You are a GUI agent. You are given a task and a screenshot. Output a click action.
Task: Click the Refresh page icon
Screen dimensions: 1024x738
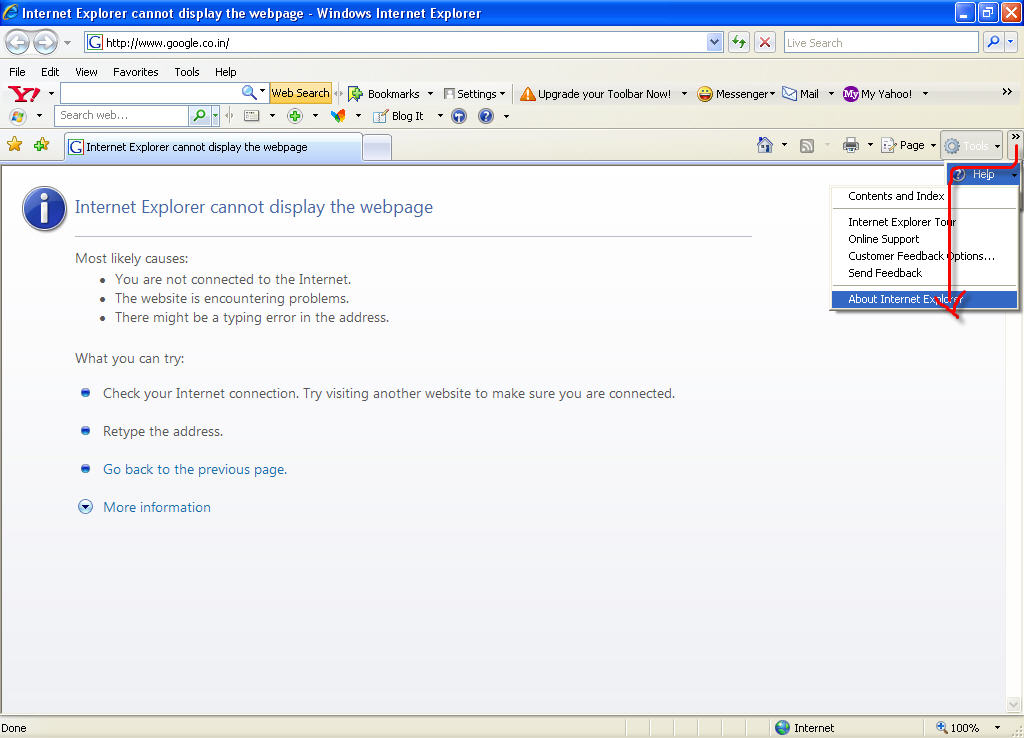pos(739,42)
